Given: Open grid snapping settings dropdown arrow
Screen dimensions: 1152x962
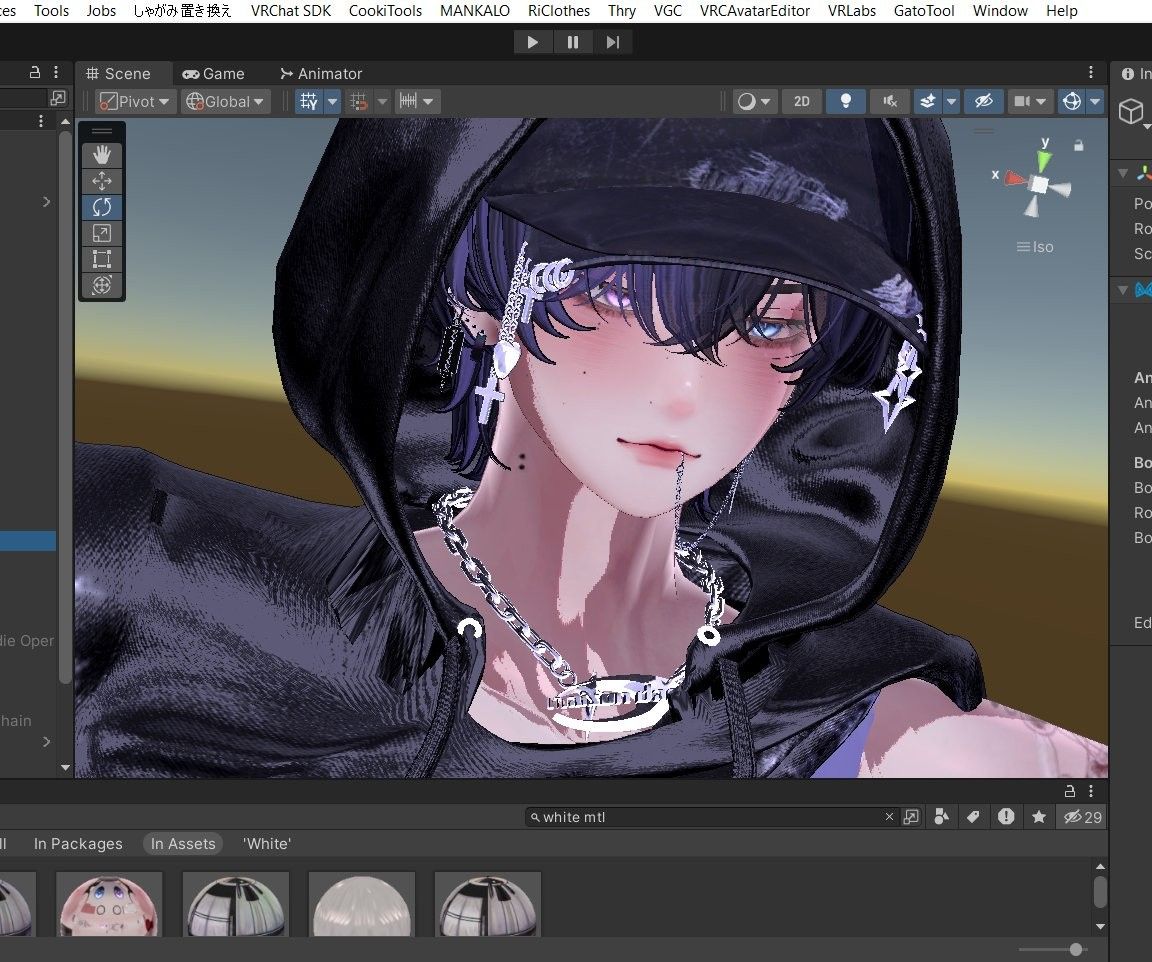Looking at the screenshot, I should pyautogui.click(x=382, y=101).
